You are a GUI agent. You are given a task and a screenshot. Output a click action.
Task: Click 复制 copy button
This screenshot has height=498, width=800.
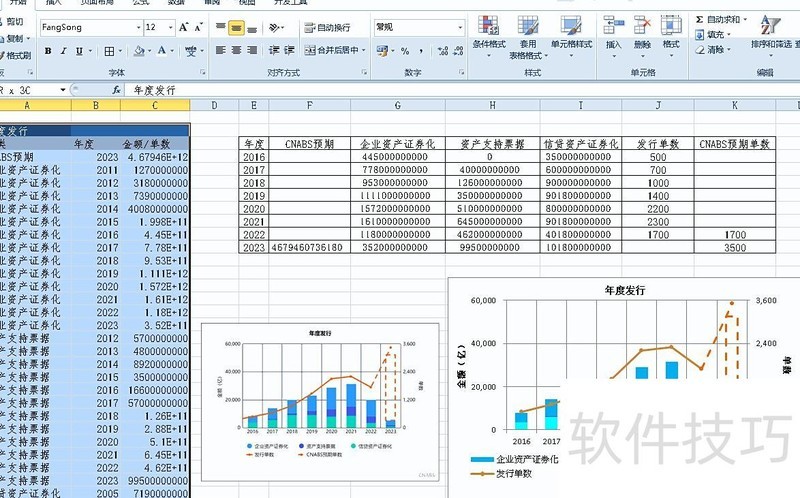[14, 38]
